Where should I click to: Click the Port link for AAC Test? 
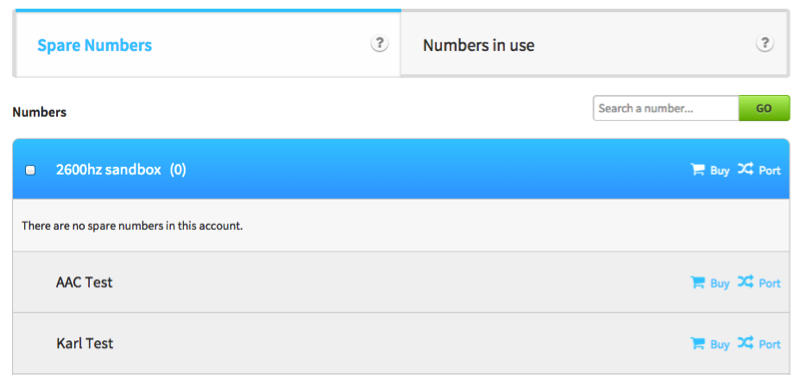coord(769,283)
